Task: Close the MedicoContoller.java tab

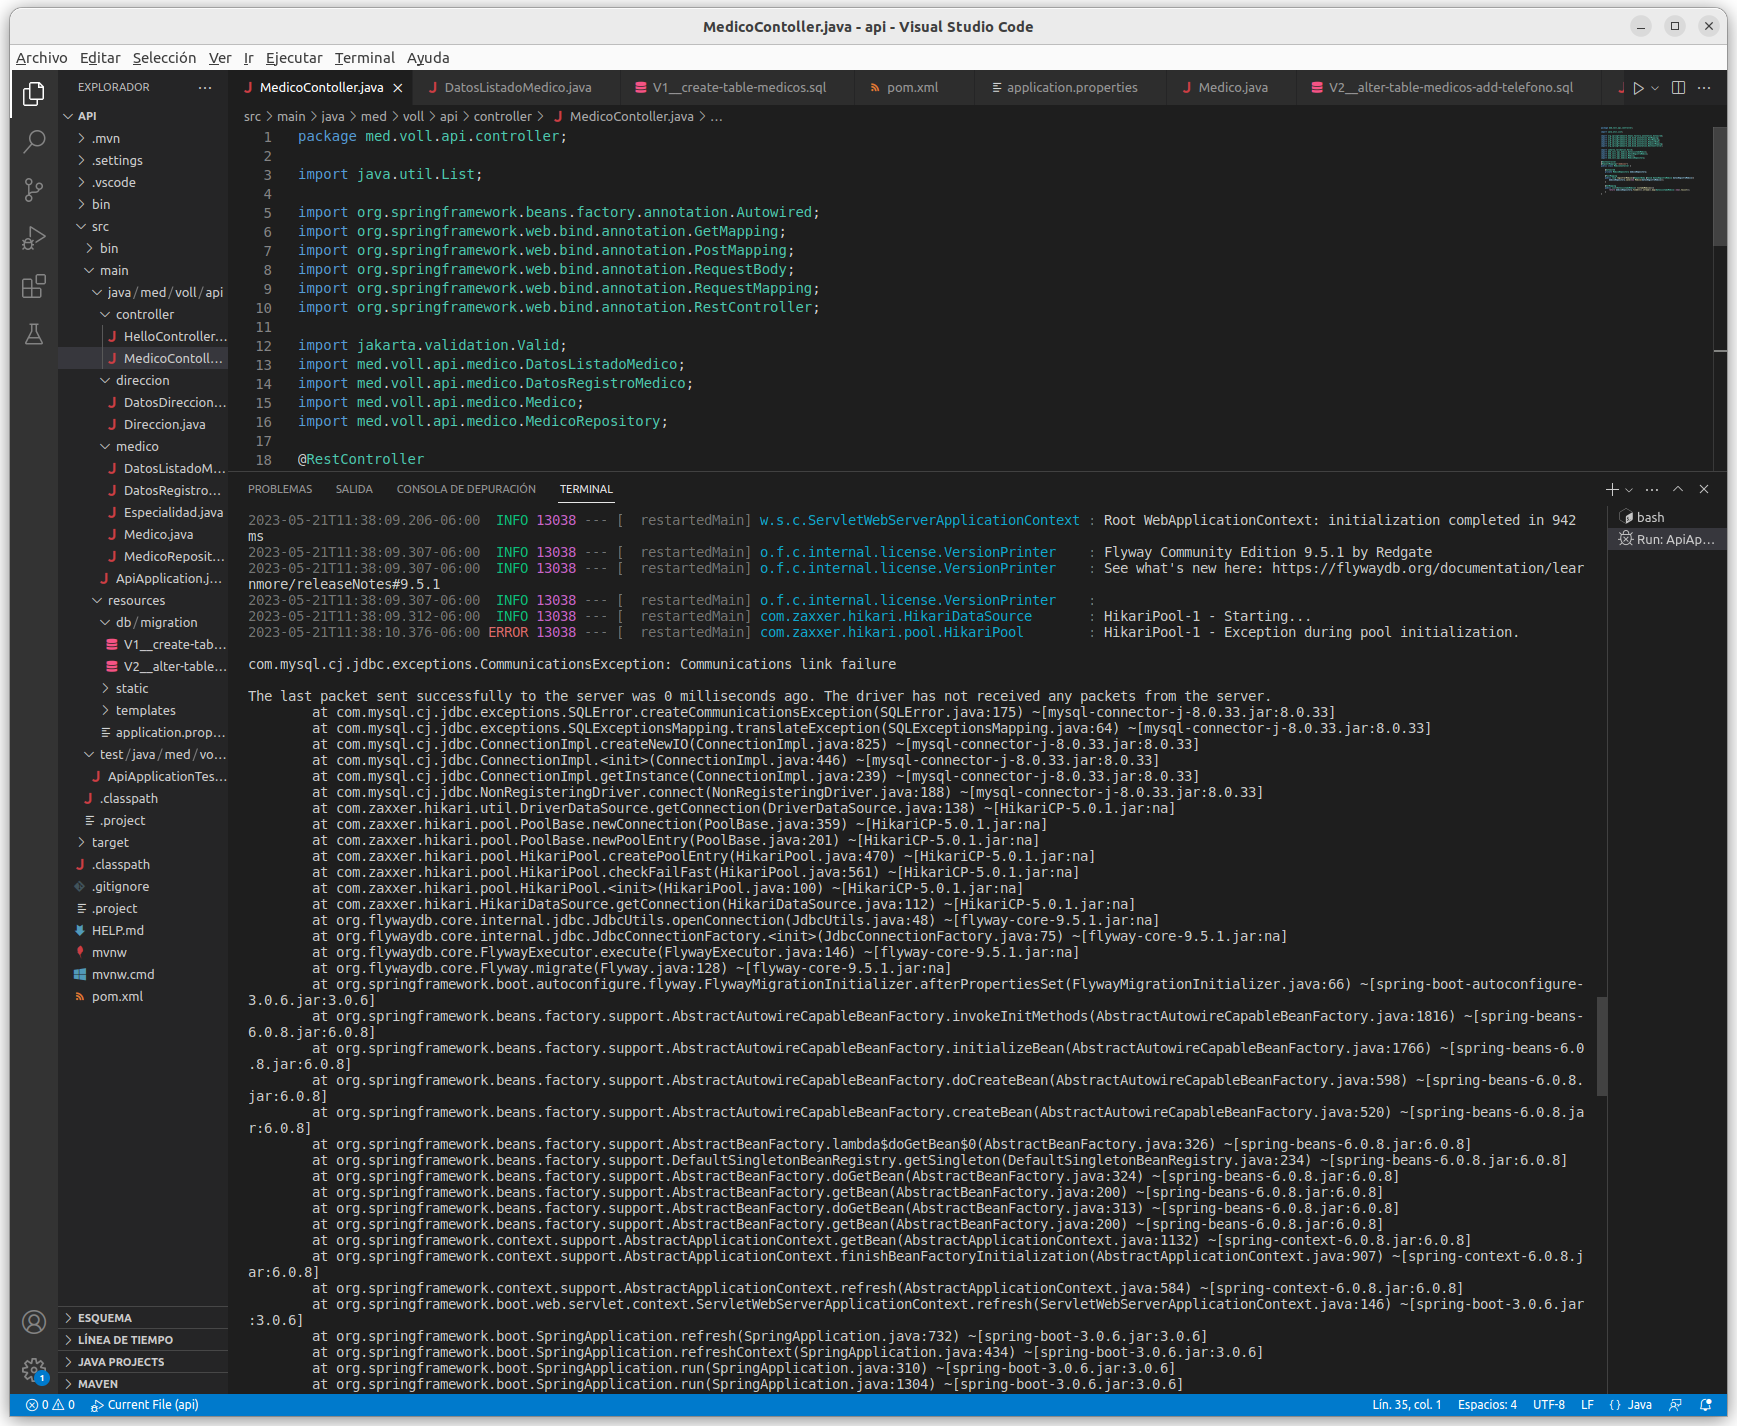Action: click(398, 88)
